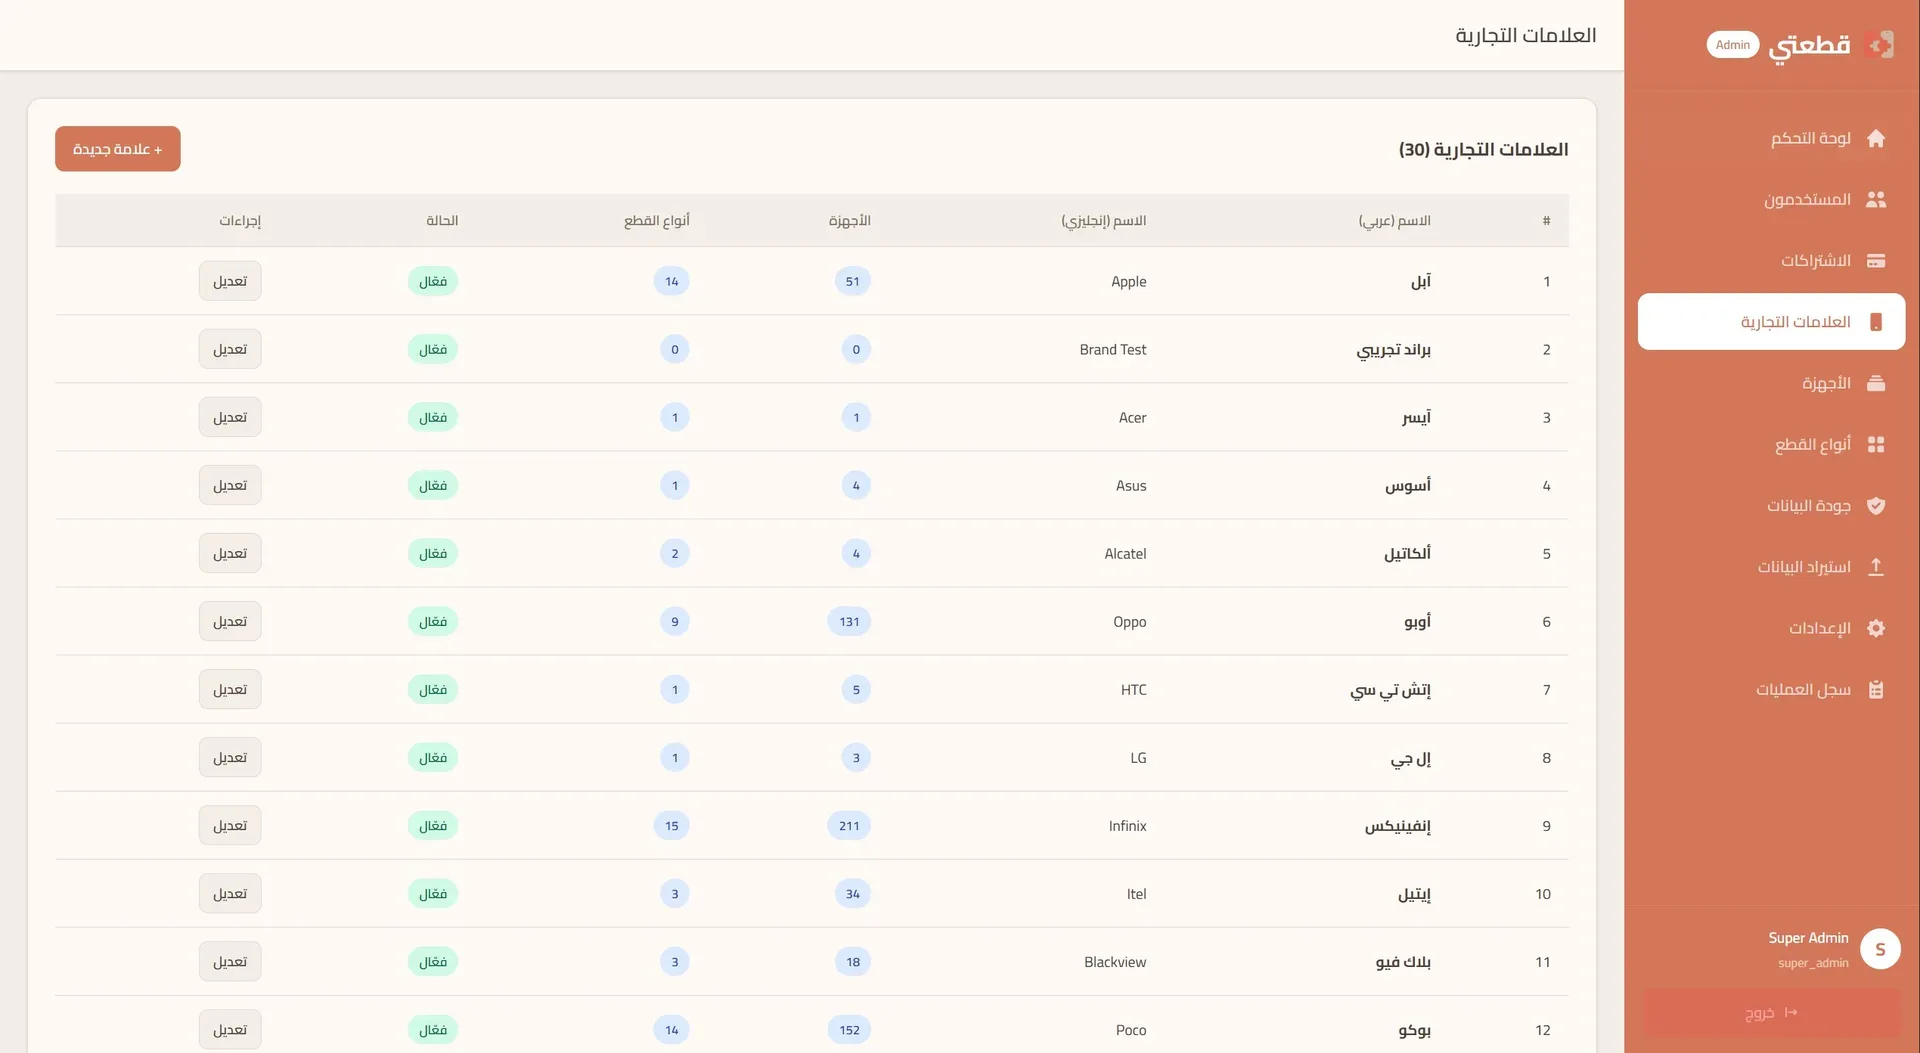
Task: Click devices count 51 for Apple
Action: tap(853, 281)
